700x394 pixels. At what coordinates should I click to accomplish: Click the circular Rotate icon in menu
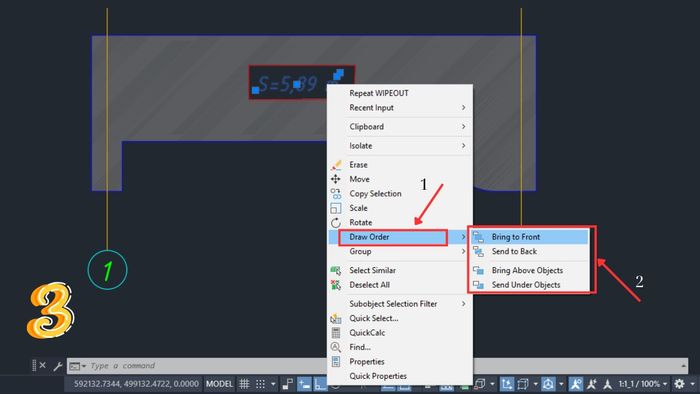coord(336,222)
